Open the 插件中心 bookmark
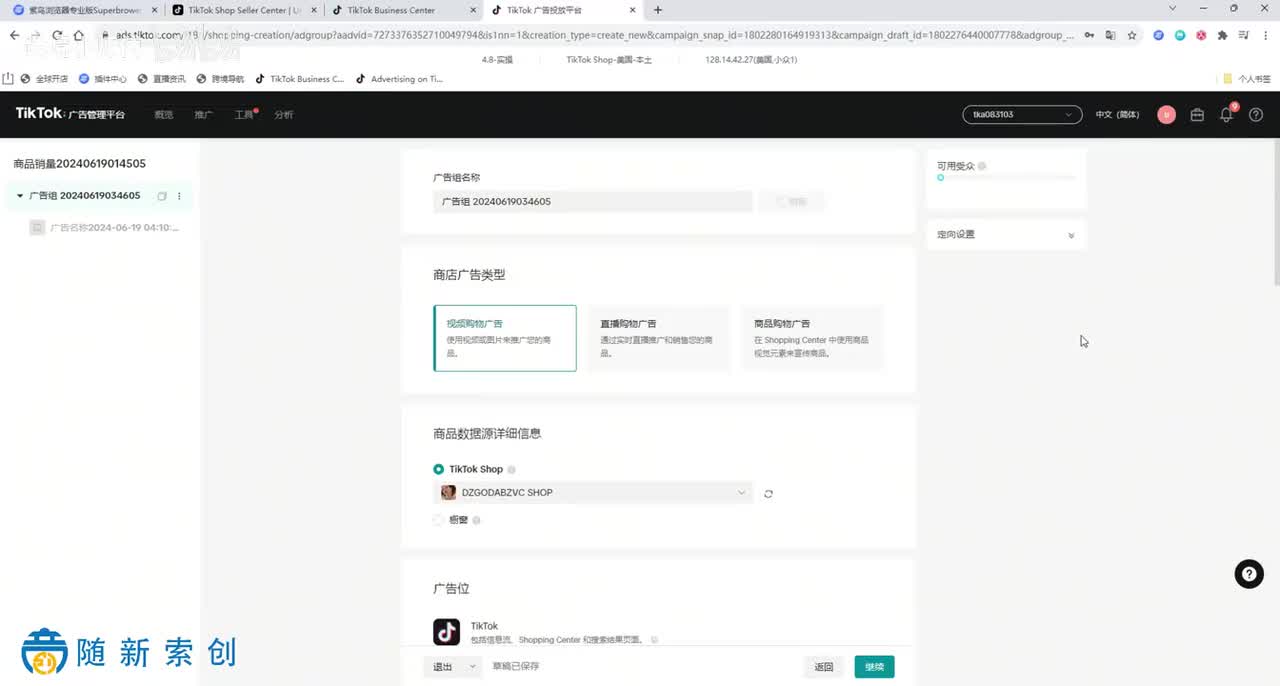 [103, 79]
